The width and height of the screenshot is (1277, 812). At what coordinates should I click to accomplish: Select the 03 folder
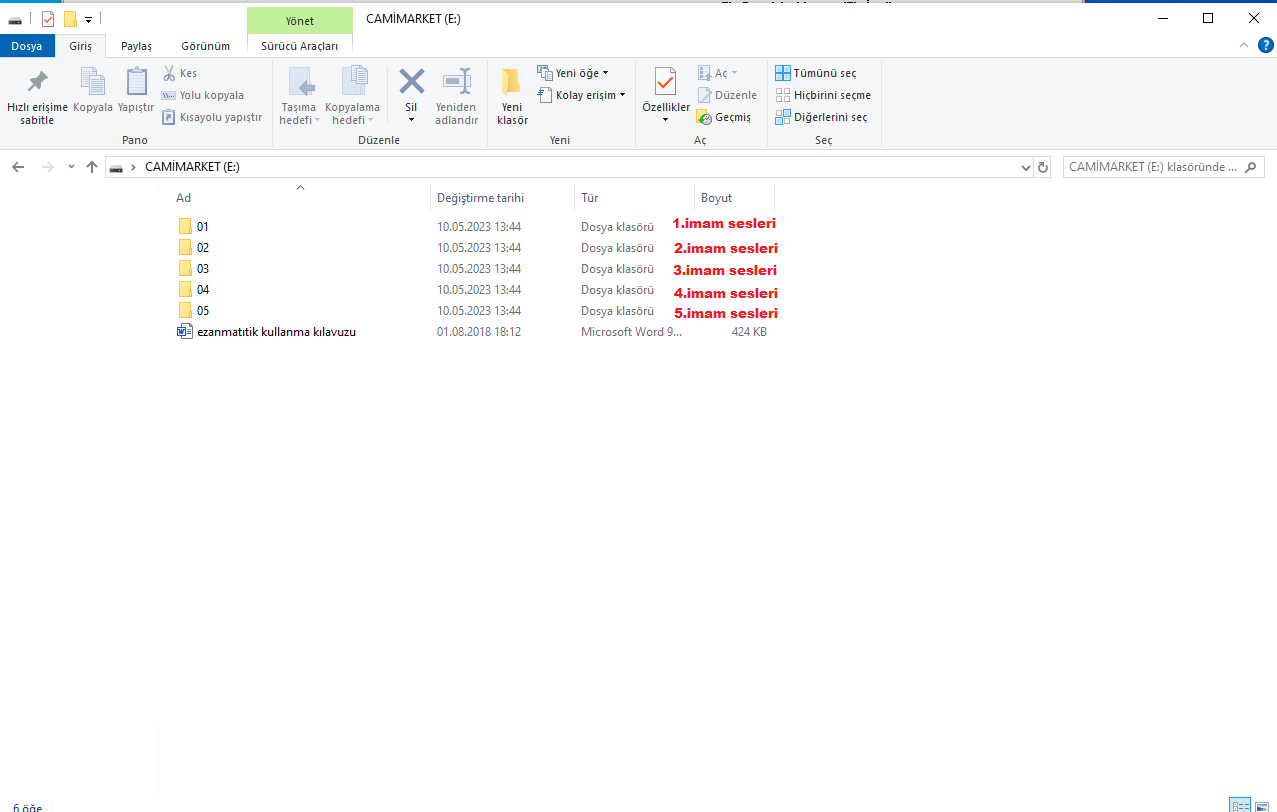203,269
